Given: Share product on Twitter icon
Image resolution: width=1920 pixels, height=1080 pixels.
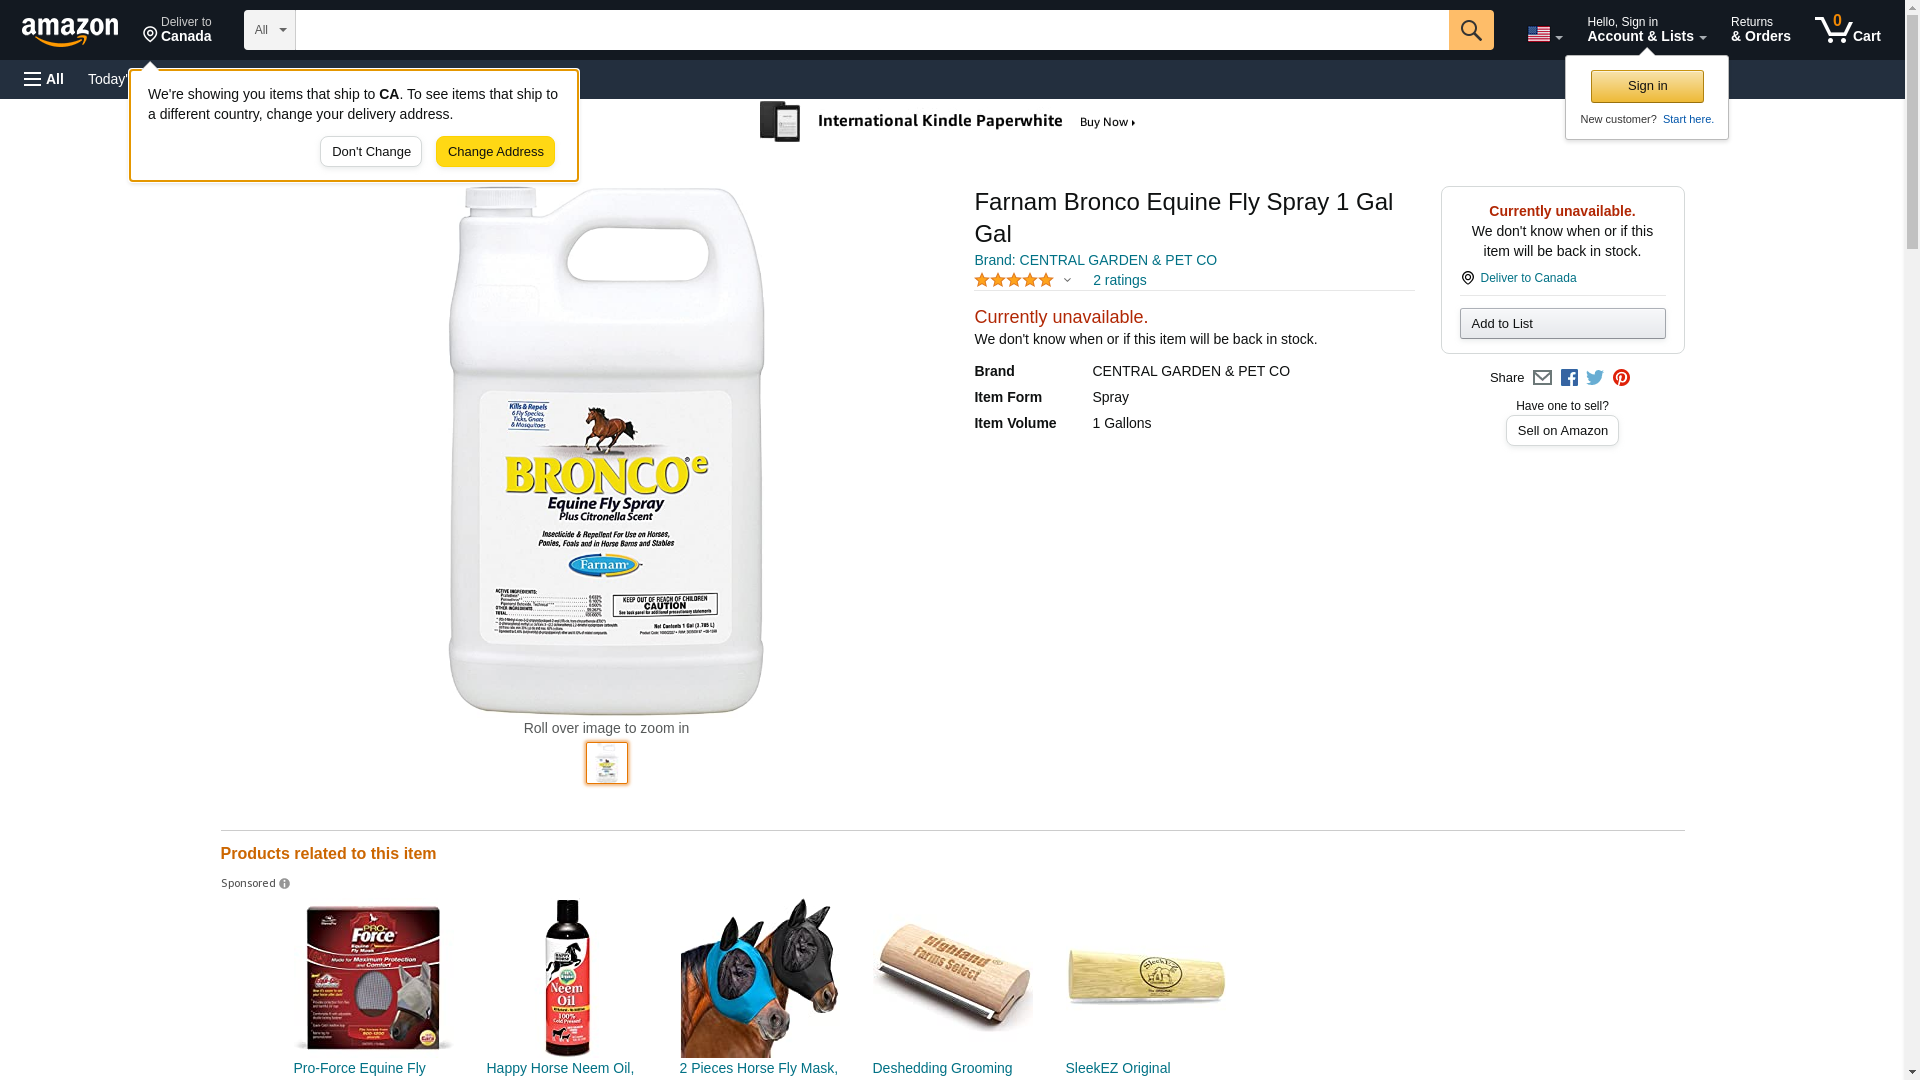Looking at the screenshot, I should 1595,378.
